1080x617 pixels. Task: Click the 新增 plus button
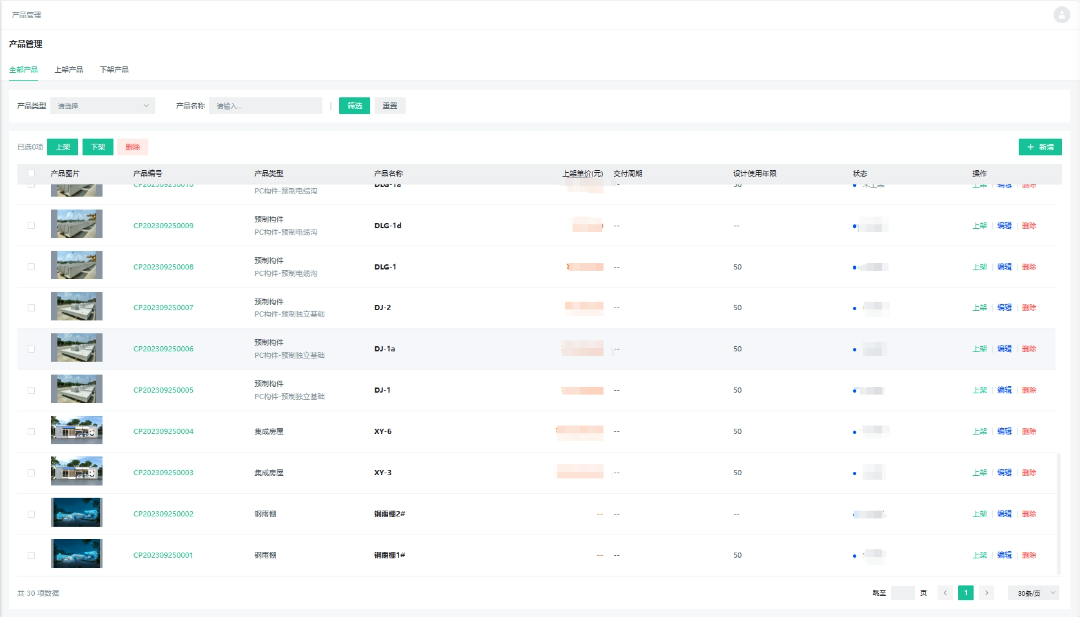(x=1040, y=147)
